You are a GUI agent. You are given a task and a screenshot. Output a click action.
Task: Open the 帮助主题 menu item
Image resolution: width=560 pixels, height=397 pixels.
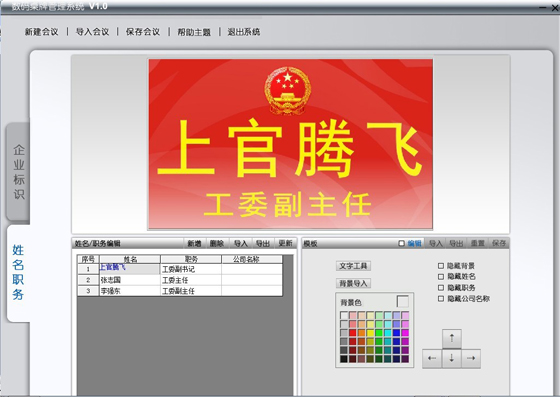click(x=194, y=32)
